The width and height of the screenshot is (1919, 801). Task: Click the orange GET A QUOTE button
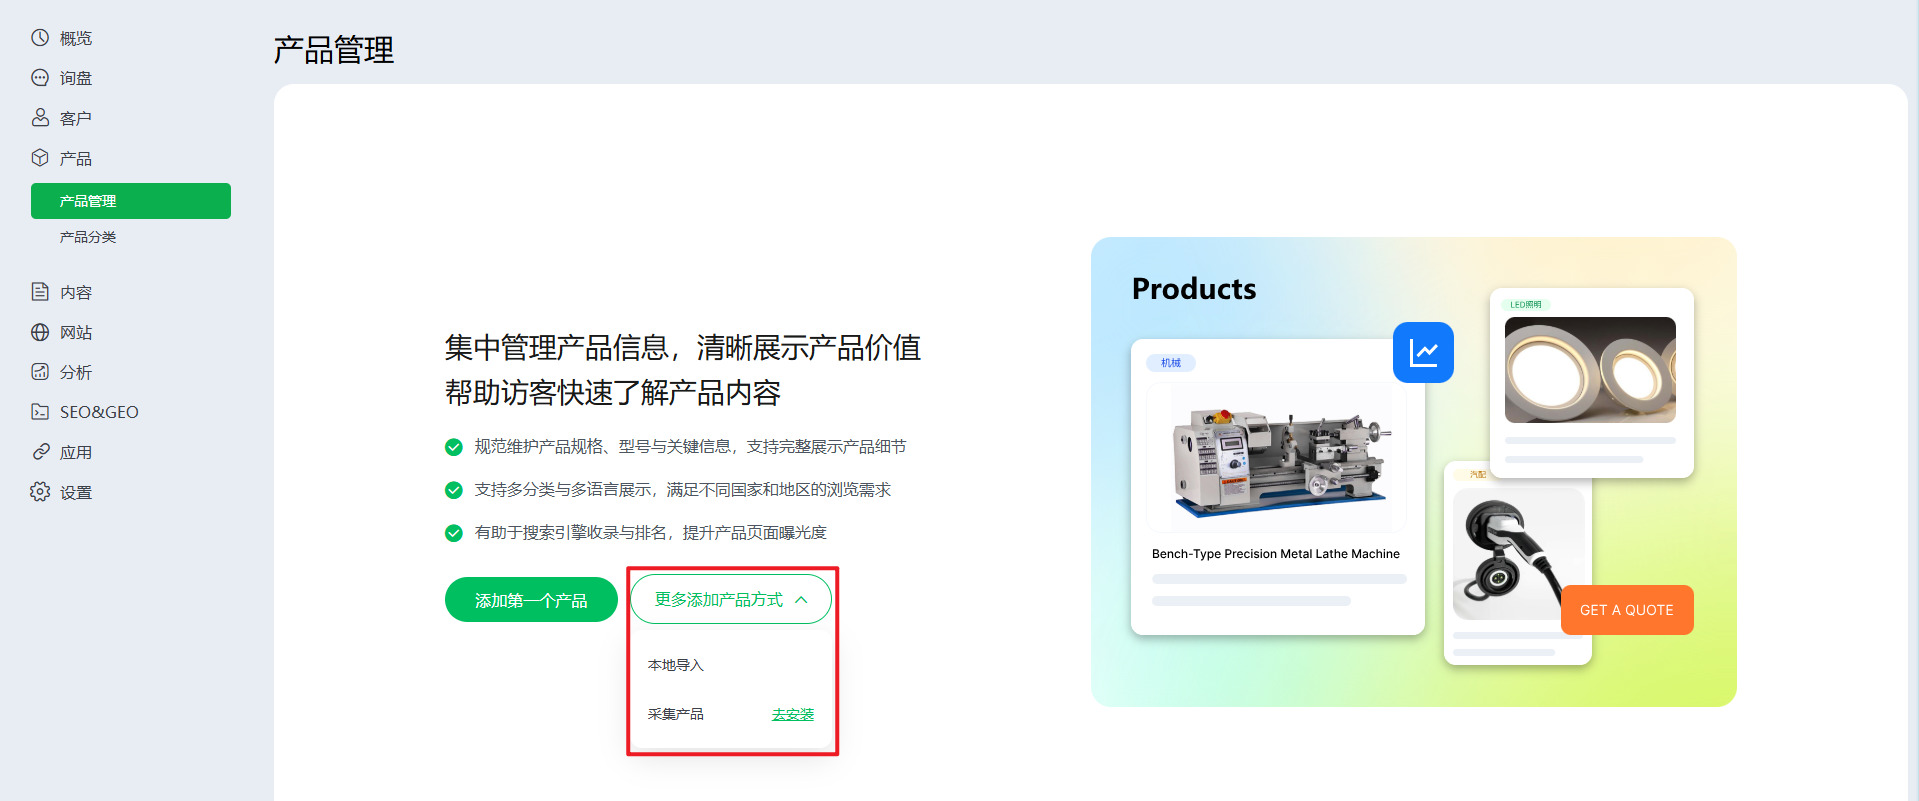pos(1627,610)
